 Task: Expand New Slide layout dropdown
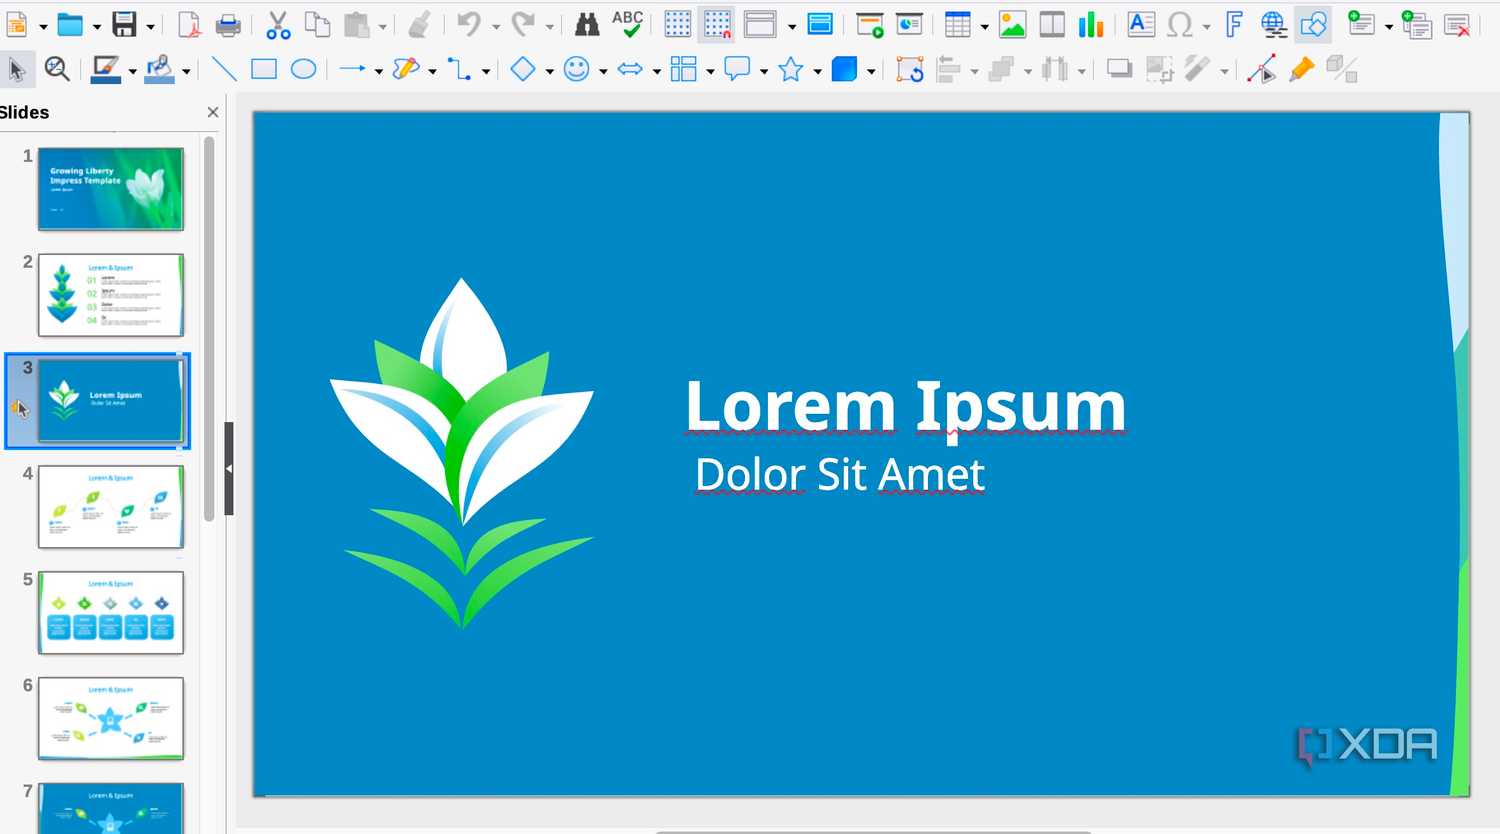click(x=1388, y=26)
